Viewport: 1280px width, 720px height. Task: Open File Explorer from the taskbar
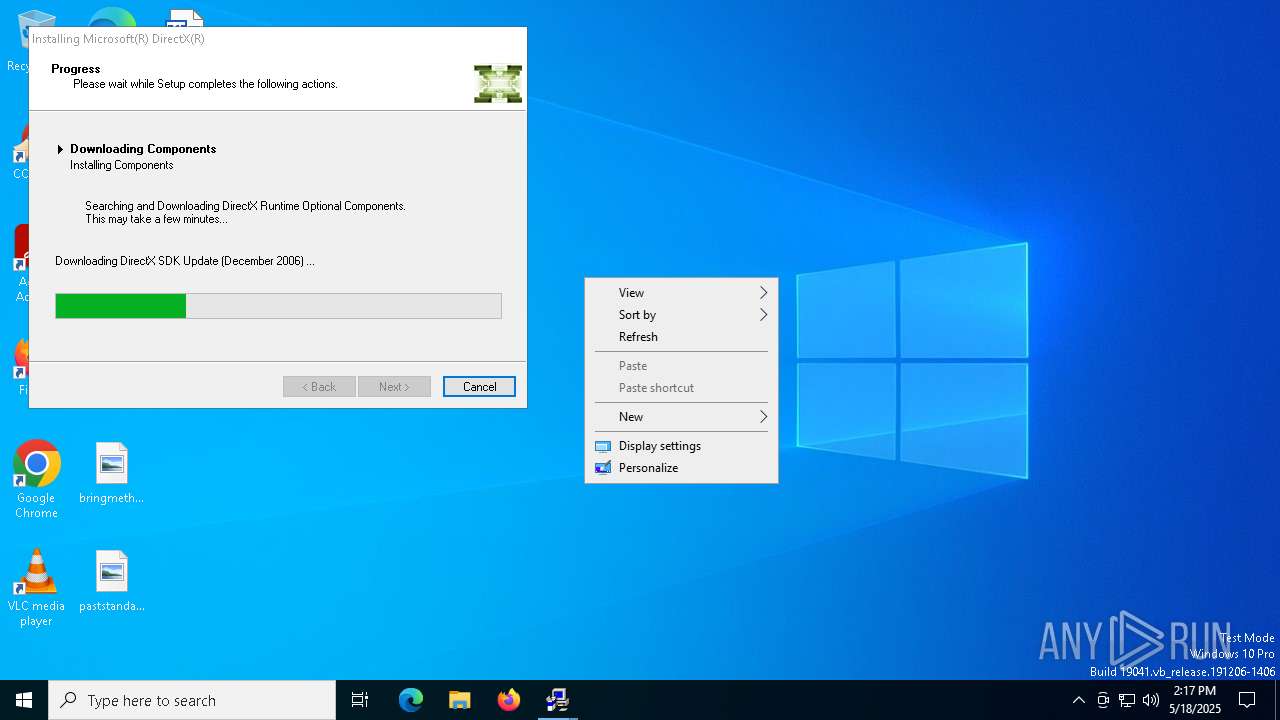(x=460, y=700)
